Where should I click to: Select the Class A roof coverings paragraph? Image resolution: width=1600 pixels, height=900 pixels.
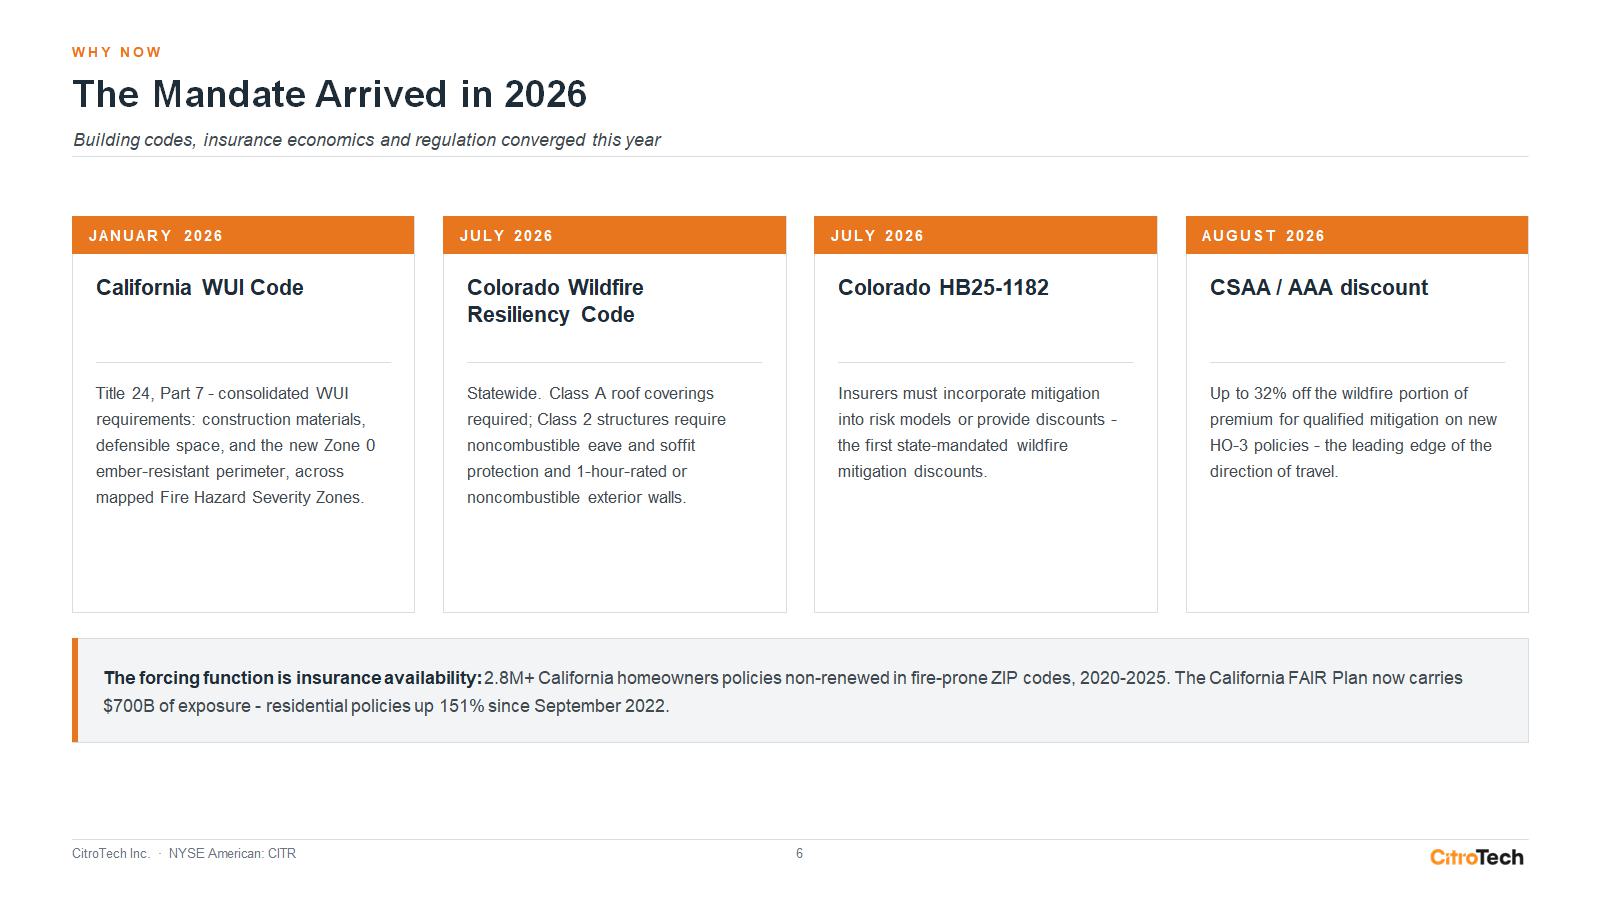(597, 445)
